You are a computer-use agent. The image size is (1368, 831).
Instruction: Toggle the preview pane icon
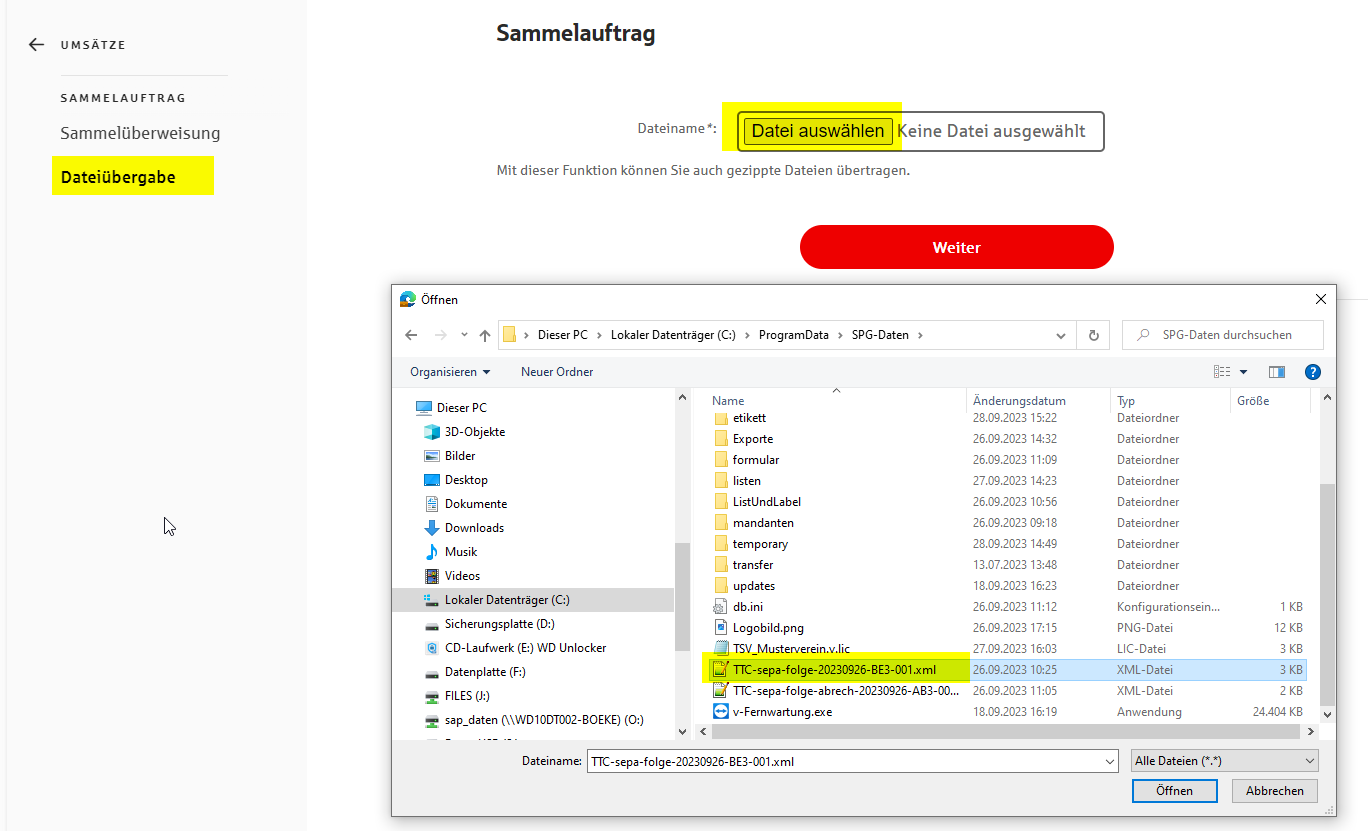[x=1276, y=372]
